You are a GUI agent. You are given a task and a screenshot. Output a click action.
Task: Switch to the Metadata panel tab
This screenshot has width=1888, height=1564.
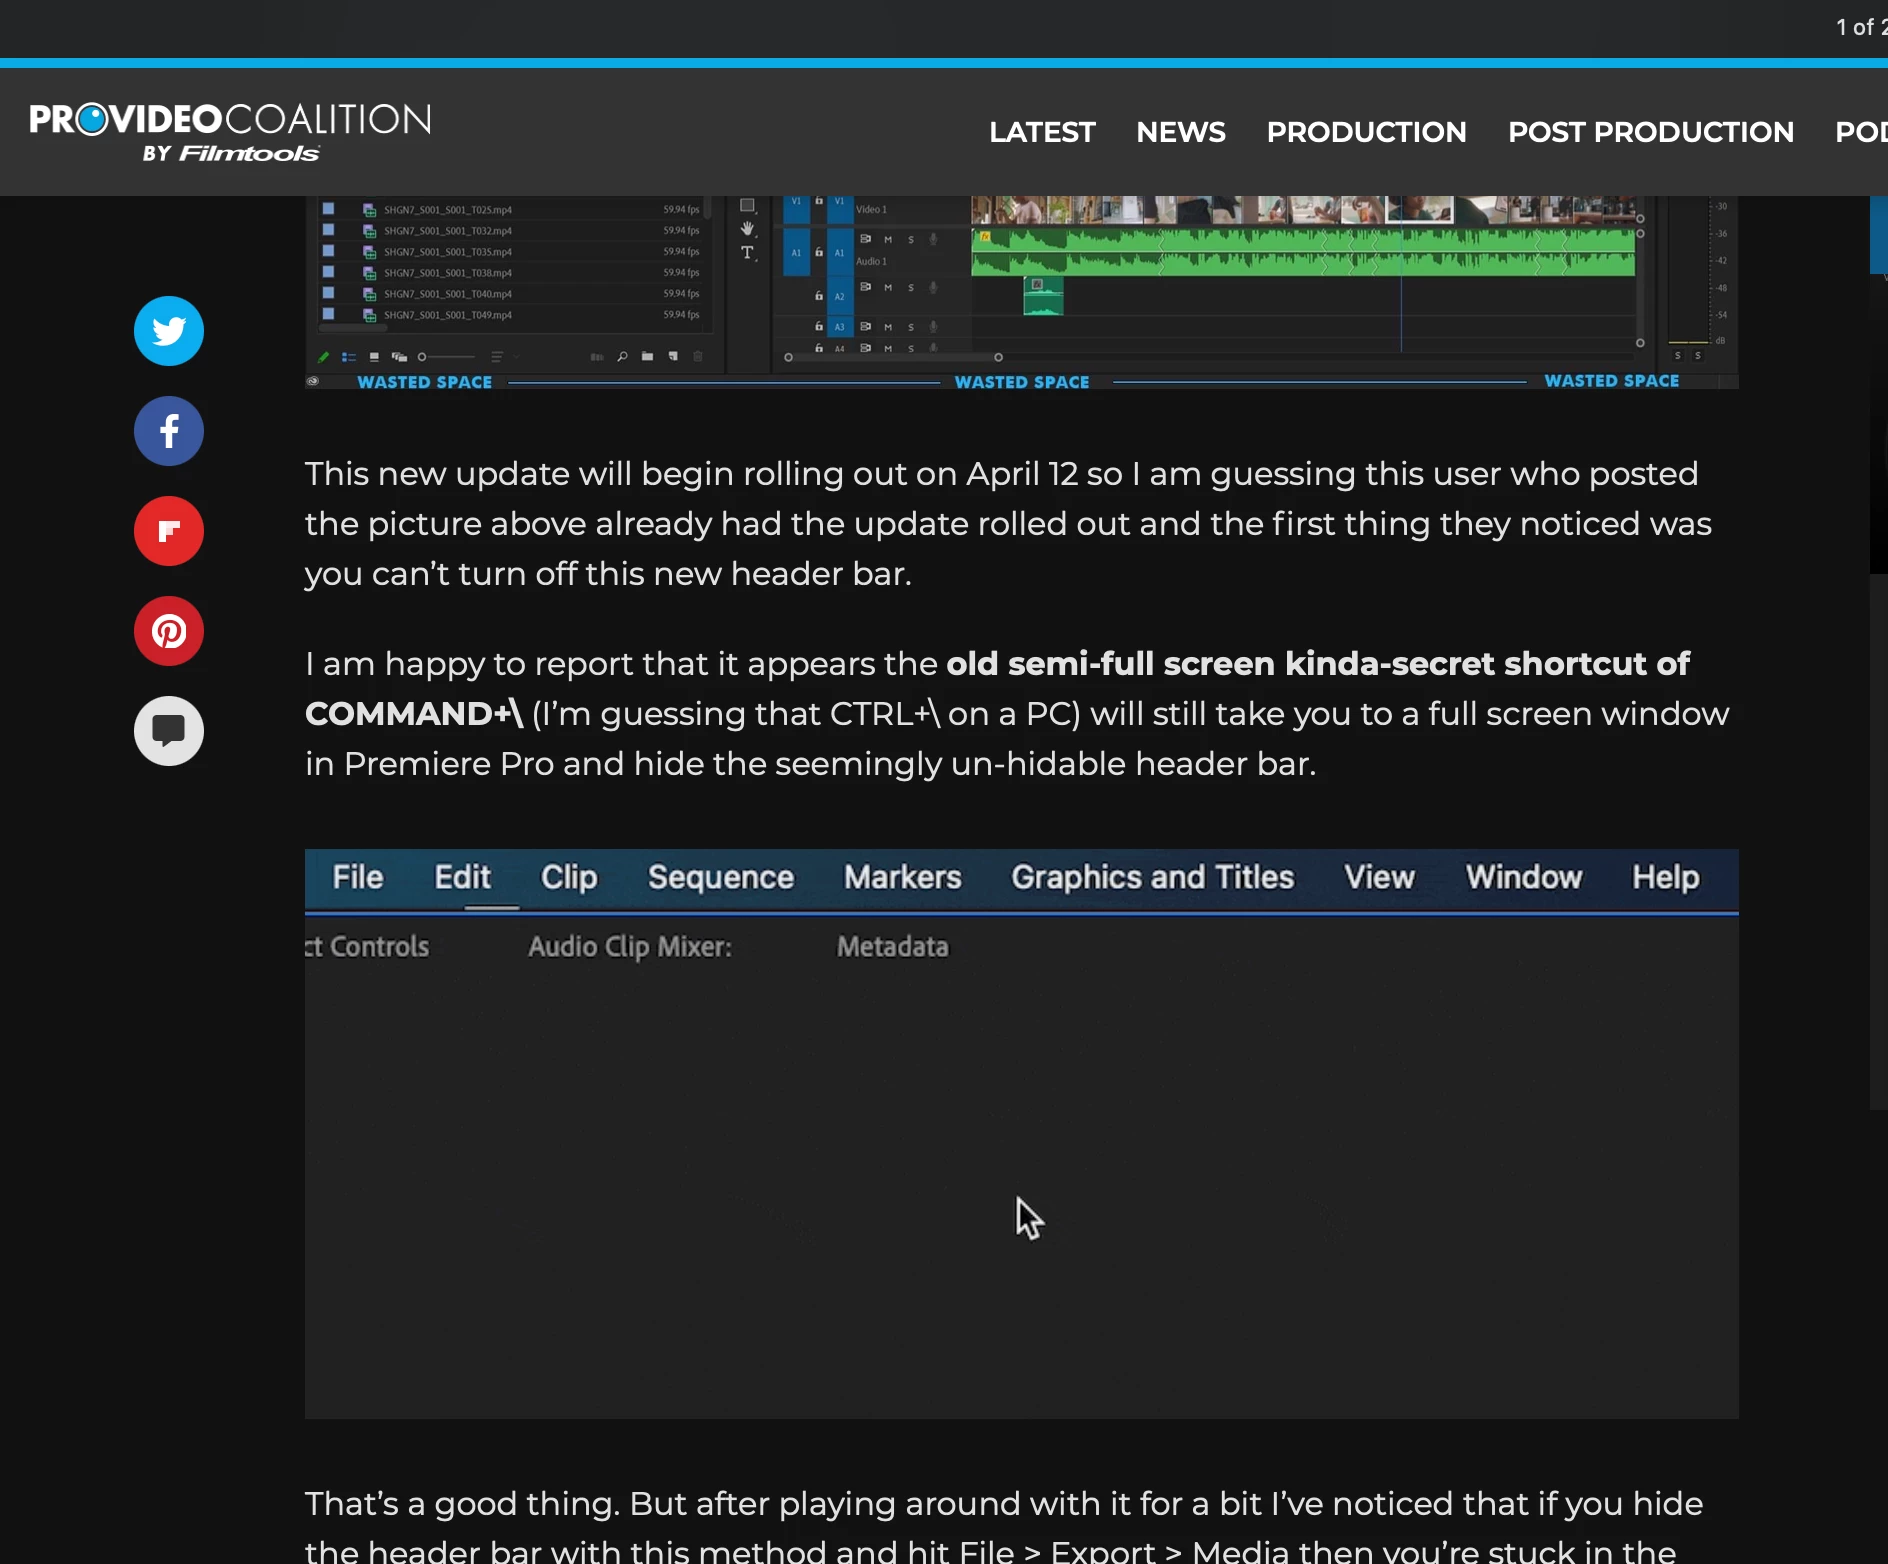[x=892, y=947]
